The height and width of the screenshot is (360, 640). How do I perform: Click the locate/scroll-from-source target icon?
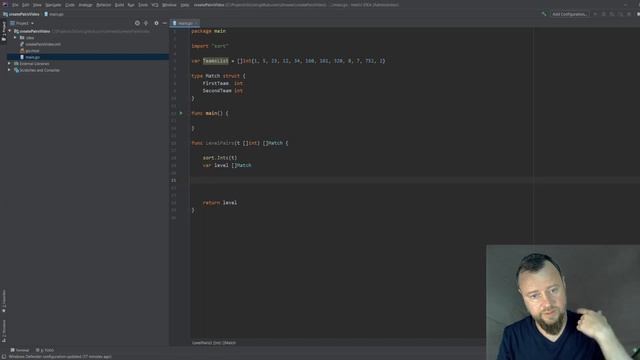point(137,23)
